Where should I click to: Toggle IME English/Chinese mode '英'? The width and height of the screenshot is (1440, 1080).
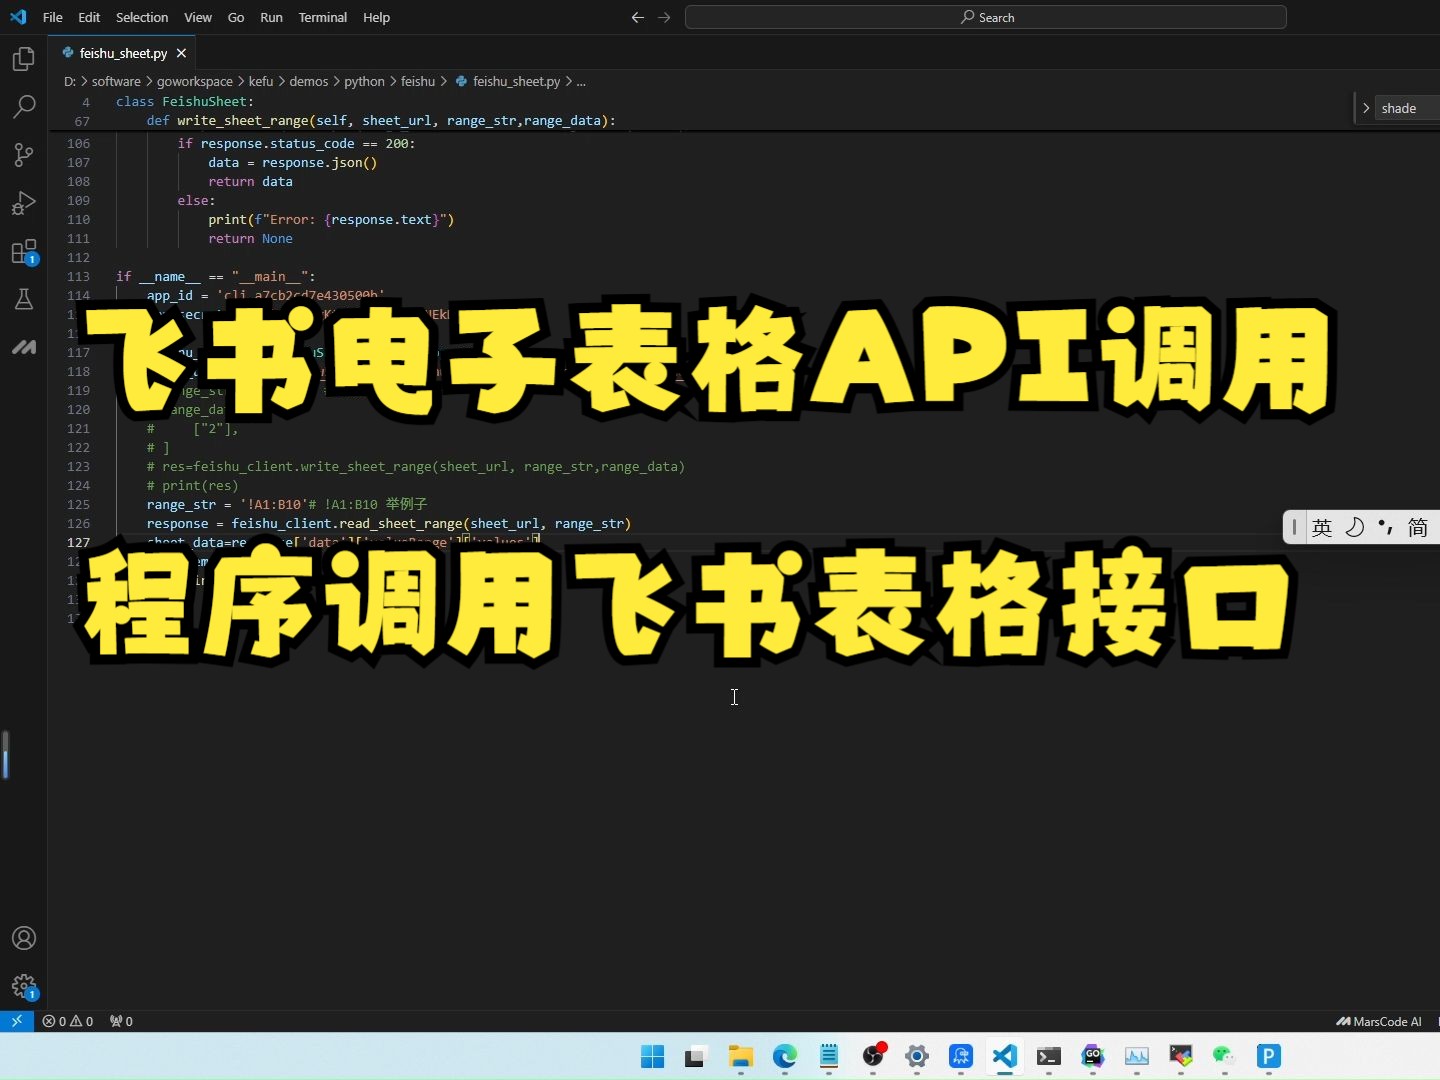1322,527
